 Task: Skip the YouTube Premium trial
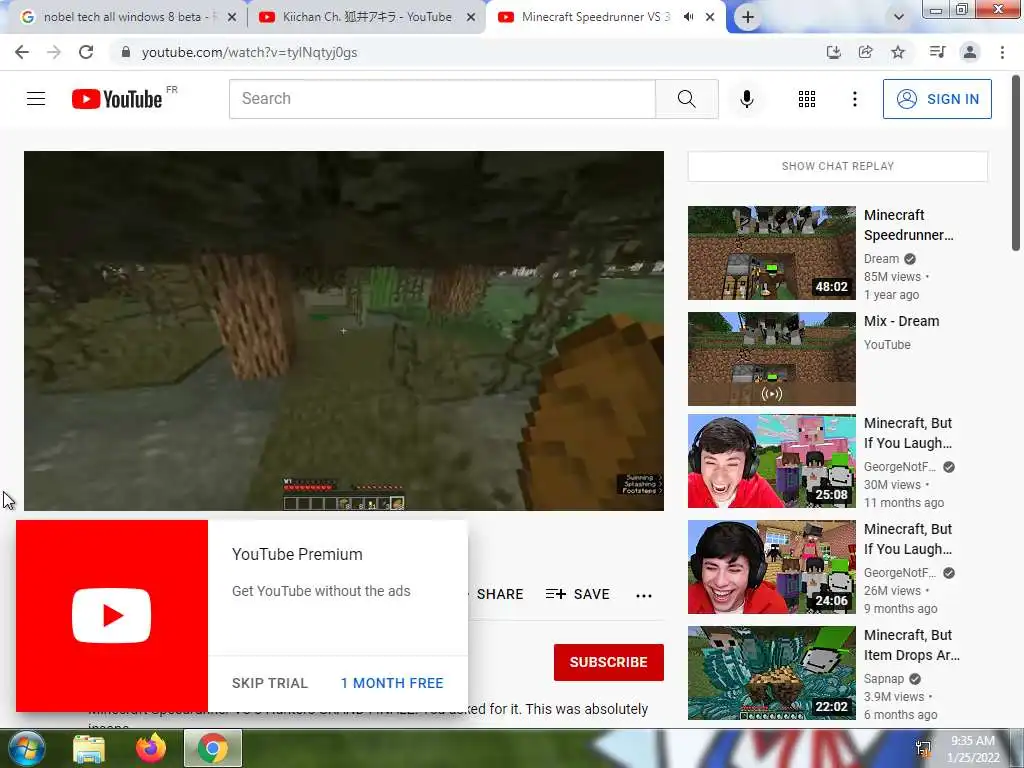point(269,683)
